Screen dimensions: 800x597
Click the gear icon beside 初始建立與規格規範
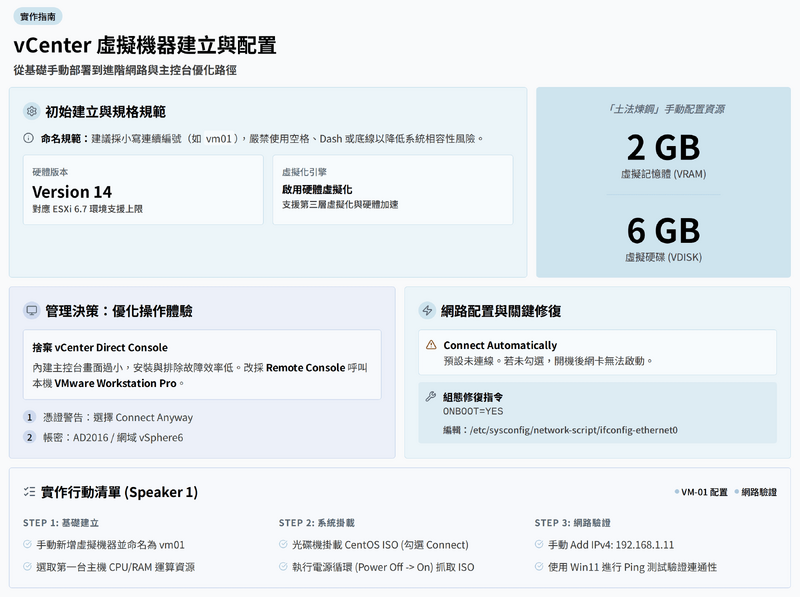[x=31, y=111]
